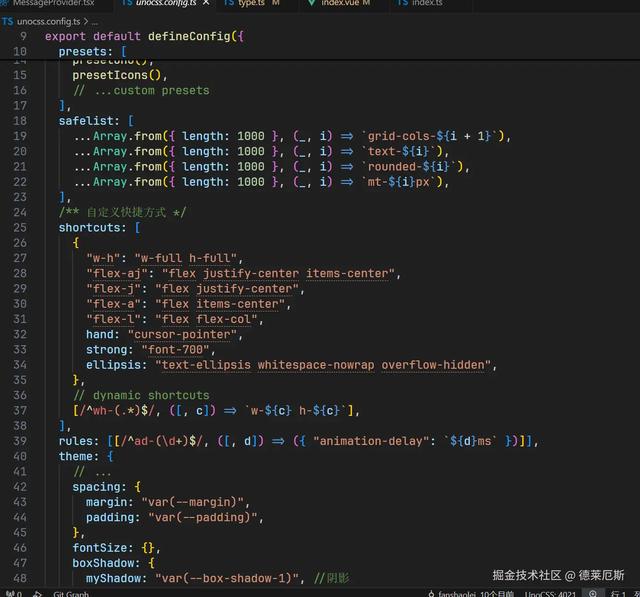The width and height of the screenshot is (640, 597).
Task: Click the boxShadow key on line 47
Action: pyautogui.click(x=103, y=563)
